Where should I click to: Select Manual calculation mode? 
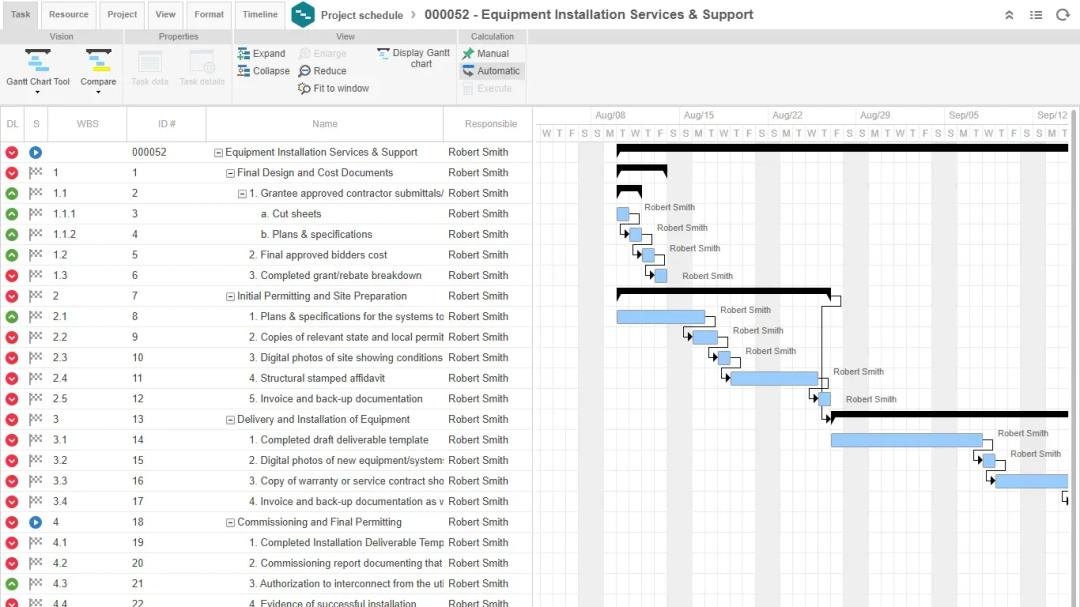[x=468, y=54]
